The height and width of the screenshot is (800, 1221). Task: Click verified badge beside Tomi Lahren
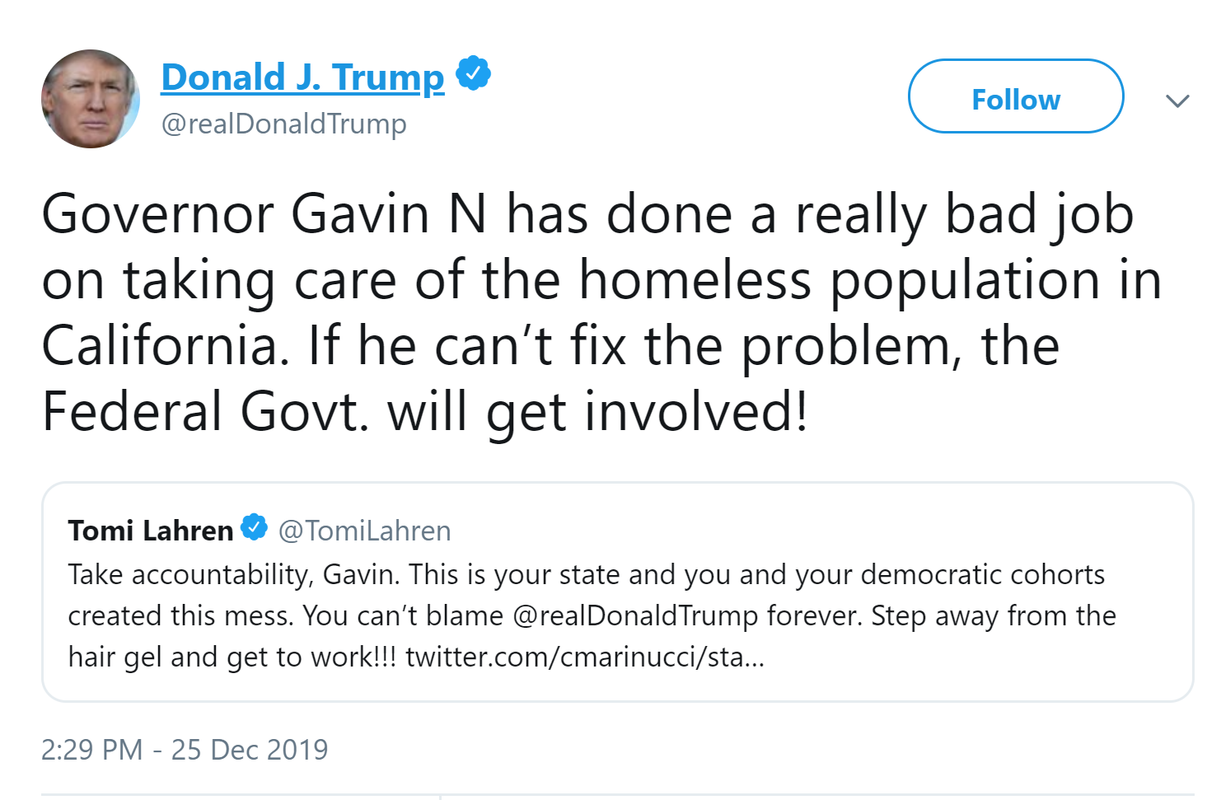[x=255, y=528]
